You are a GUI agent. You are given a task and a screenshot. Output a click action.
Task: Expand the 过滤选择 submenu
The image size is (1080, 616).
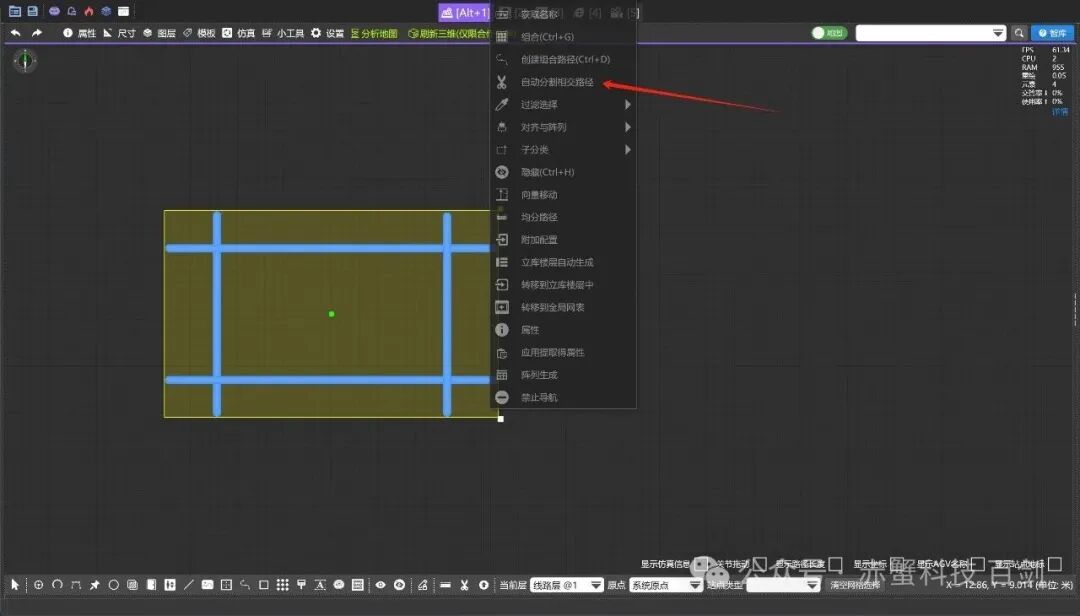tap(563, 105)
